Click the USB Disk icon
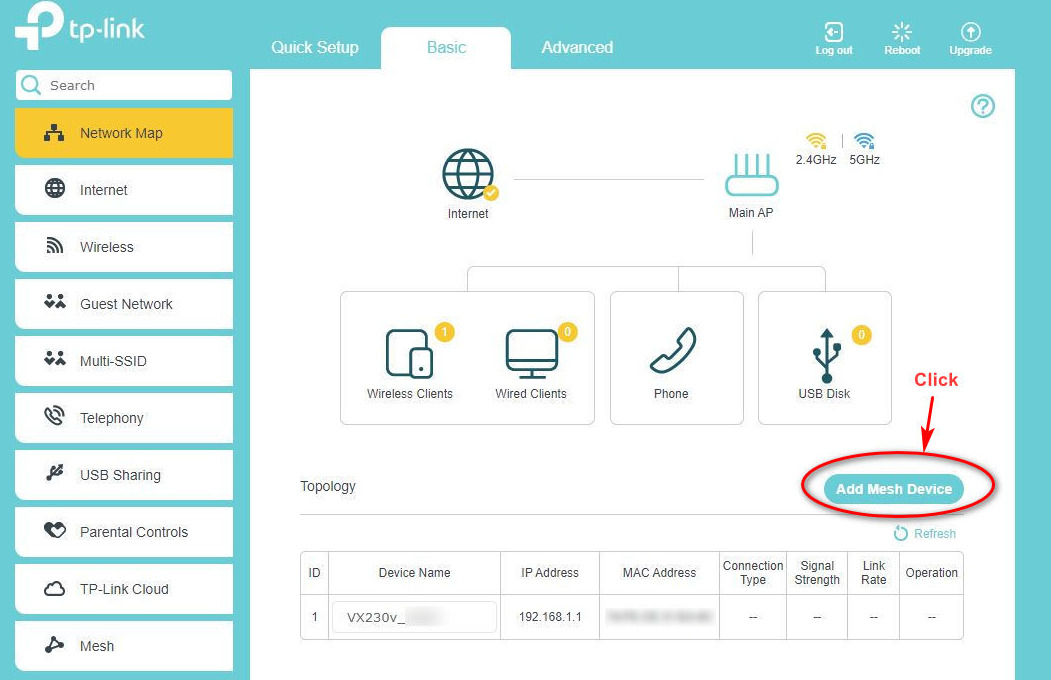Screen dimensions: 1051x680 click(x=826, y=355)
